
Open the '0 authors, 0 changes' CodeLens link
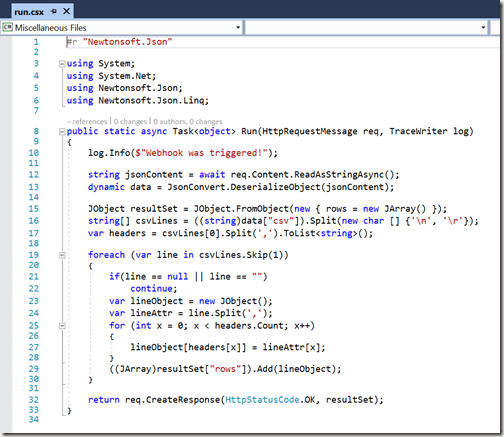click(x=188, y=121)
